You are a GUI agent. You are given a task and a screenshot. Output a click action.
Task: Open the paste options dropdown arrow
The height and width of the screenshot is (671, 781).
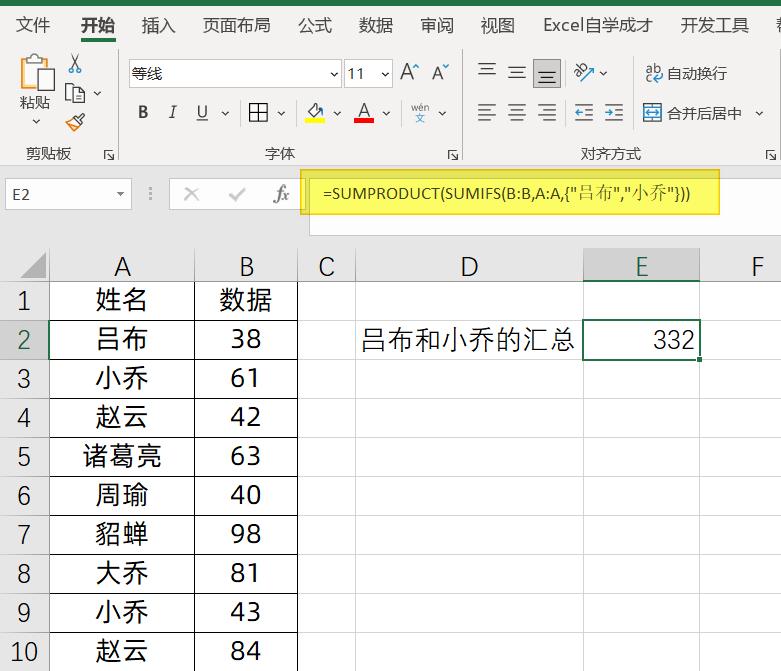36,121
